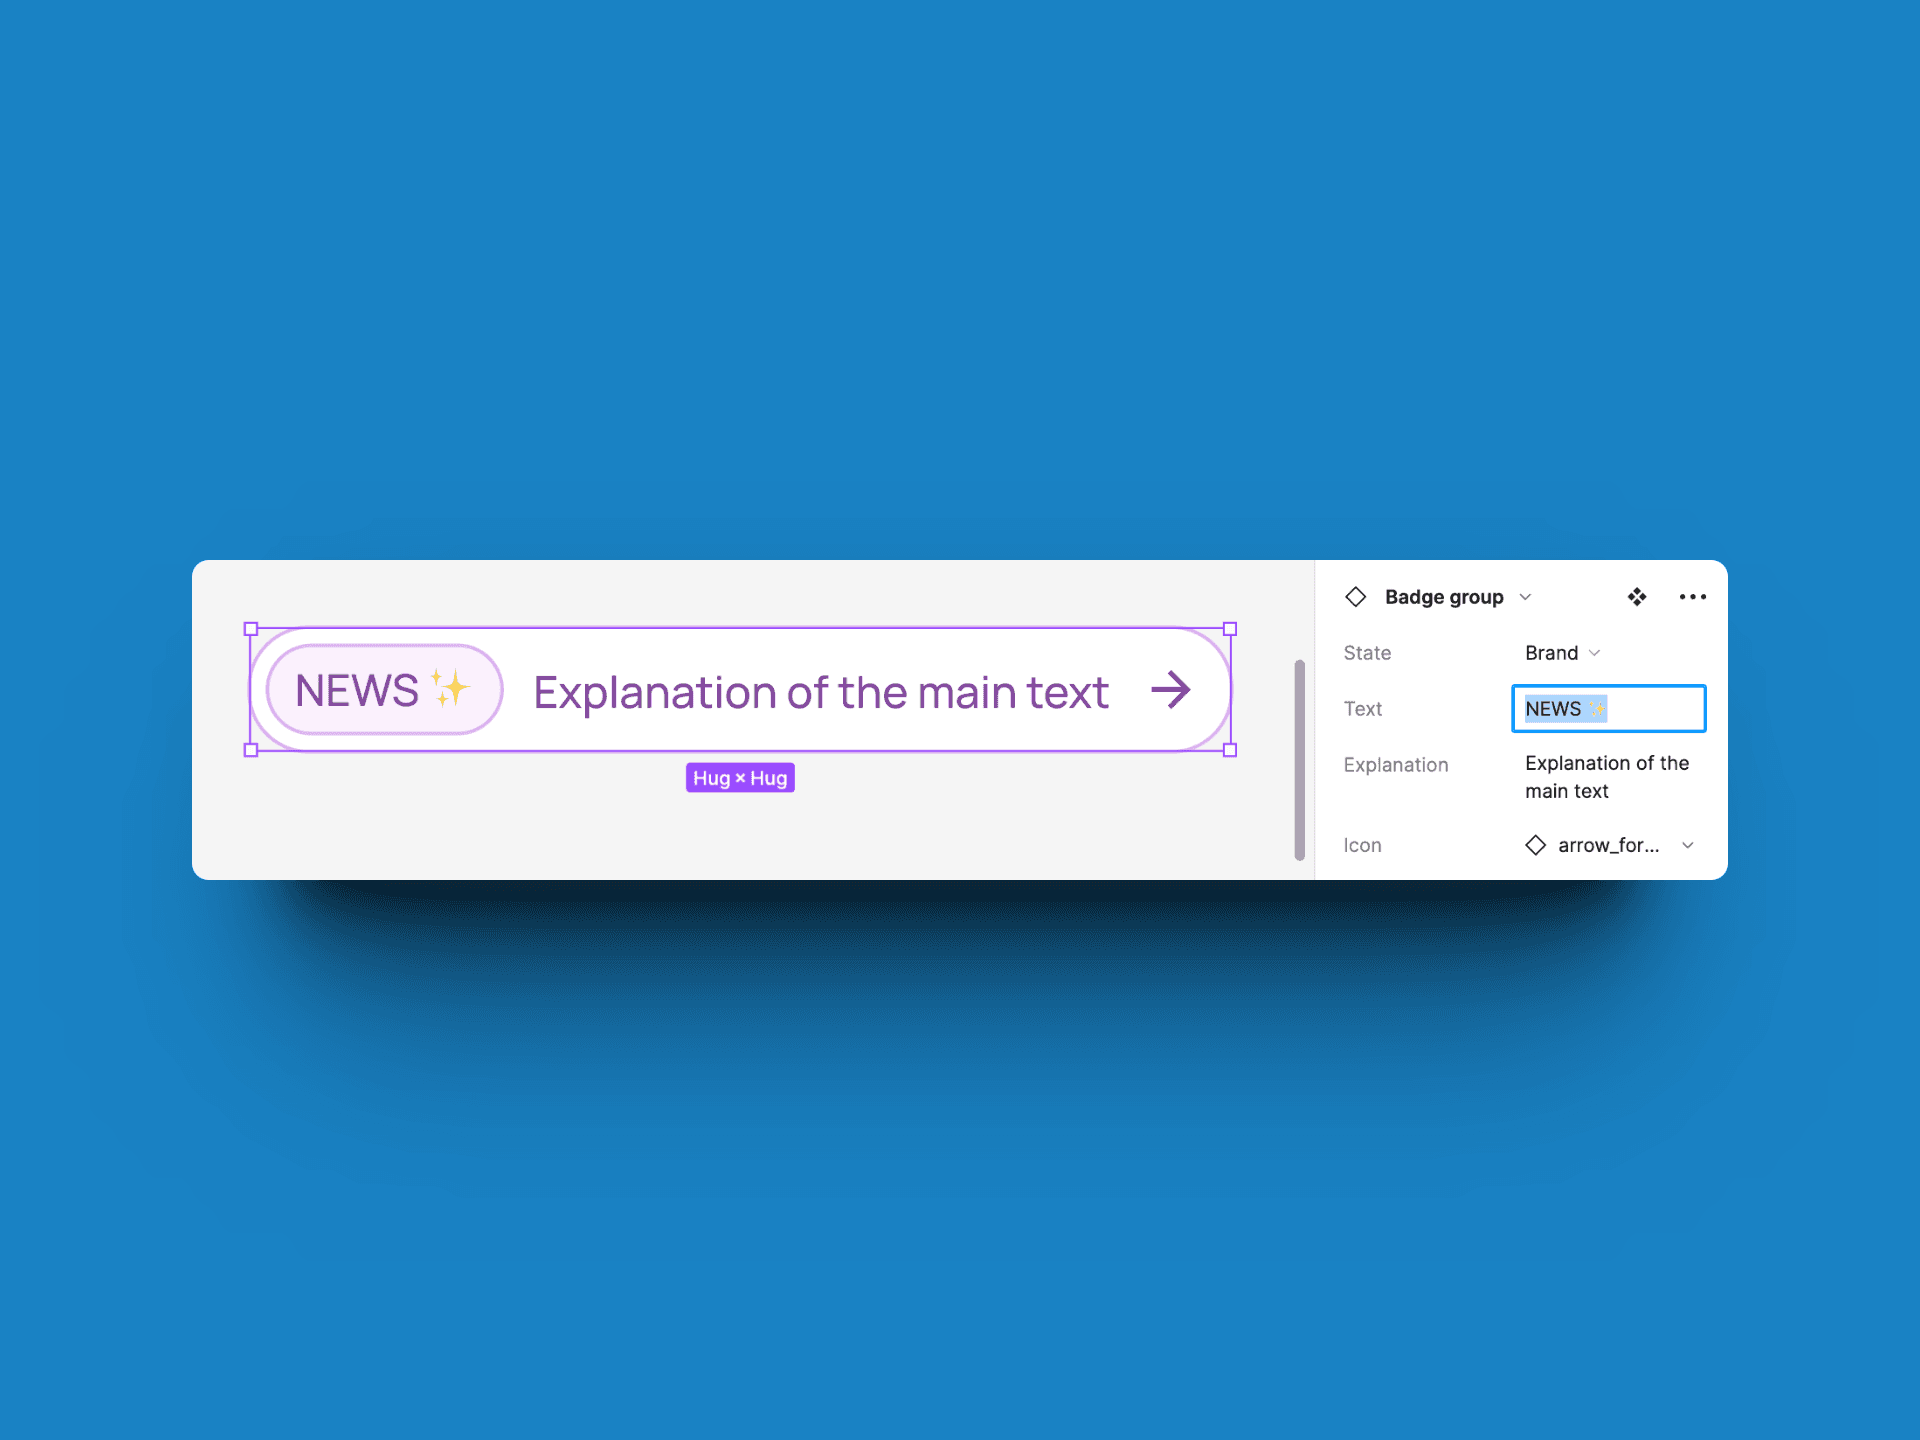Click the Explanation of the main text field
The image size is (1920, 1440).
1607,776
